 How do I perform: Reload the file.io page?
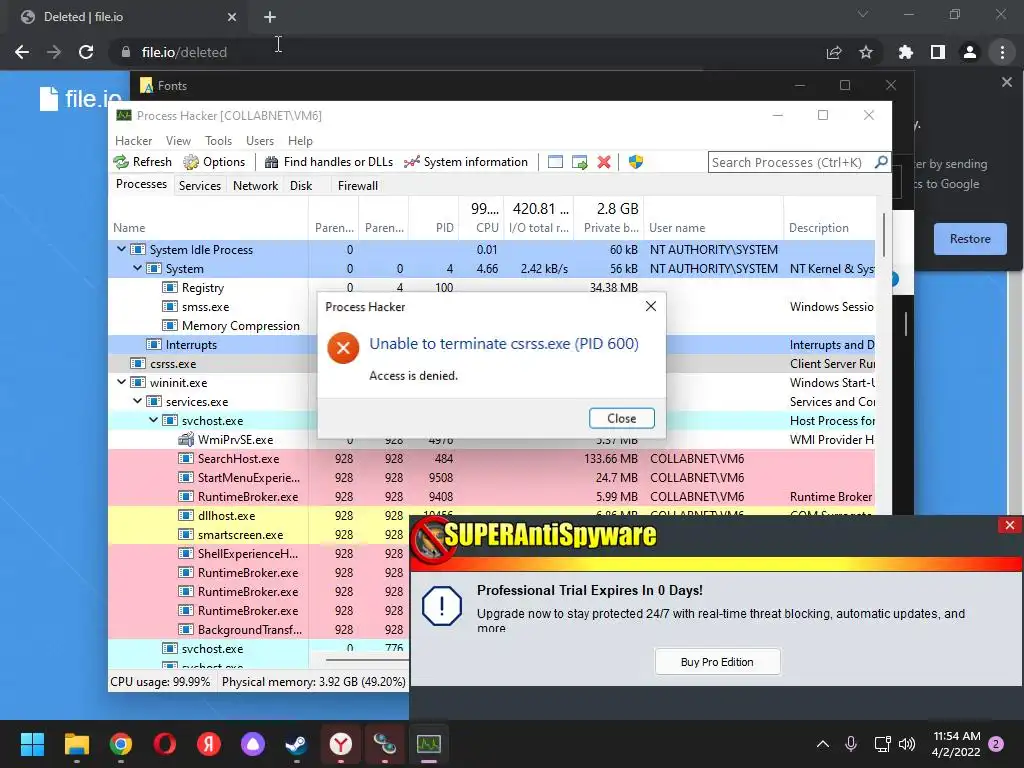click(x=86, y=52)
